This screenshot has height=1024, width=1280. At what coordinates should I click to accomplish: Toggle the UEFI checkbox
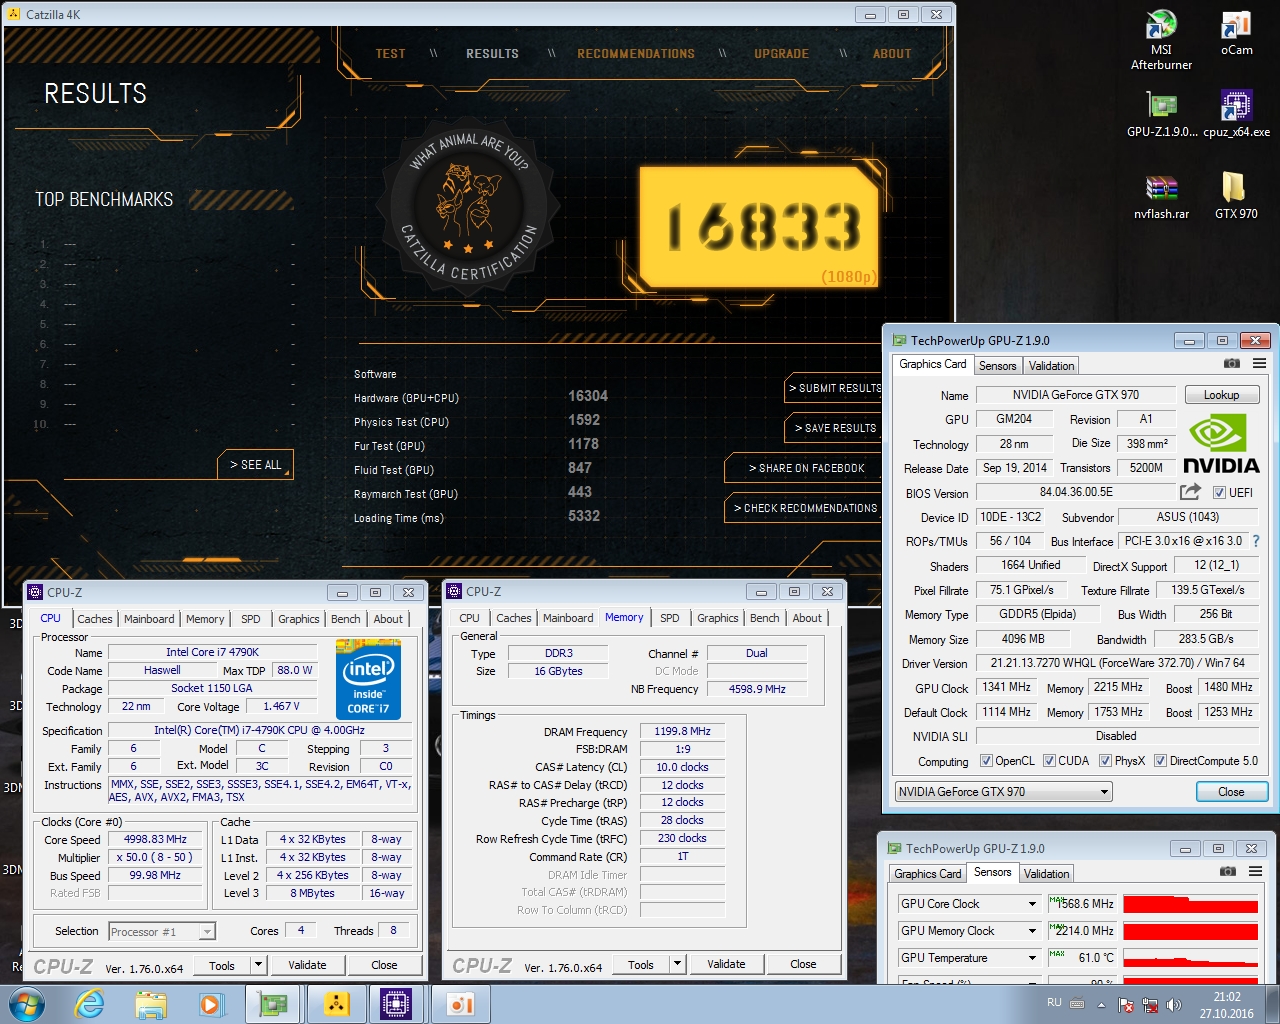tap(1219, 492)
